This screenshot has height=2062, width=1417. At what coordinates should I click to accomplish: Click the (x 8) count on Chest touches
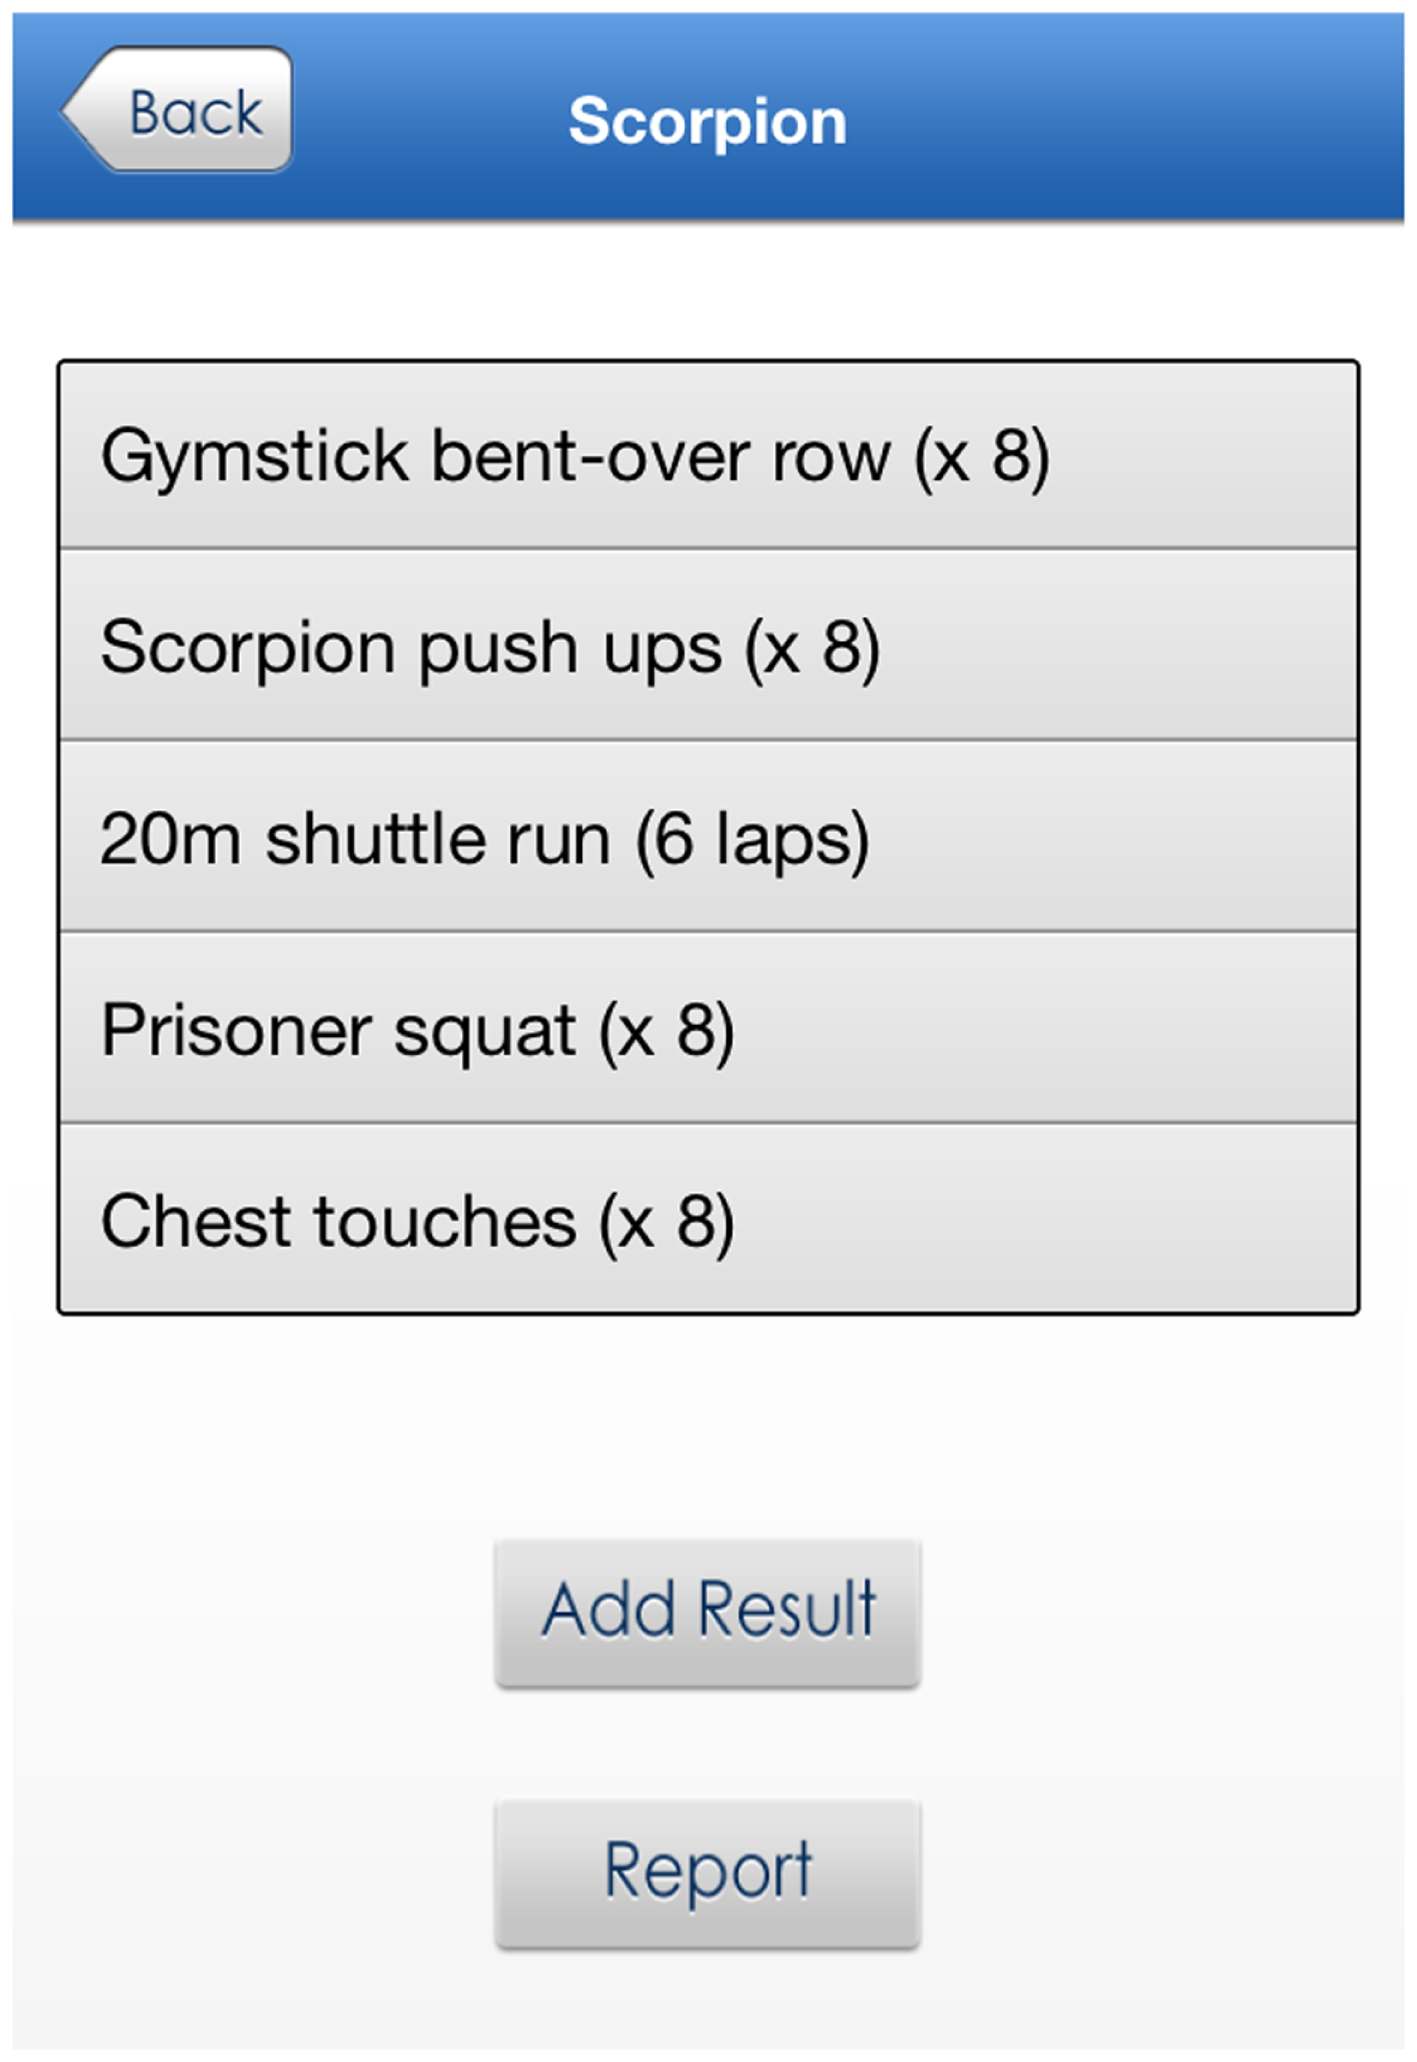(666, 1221)
